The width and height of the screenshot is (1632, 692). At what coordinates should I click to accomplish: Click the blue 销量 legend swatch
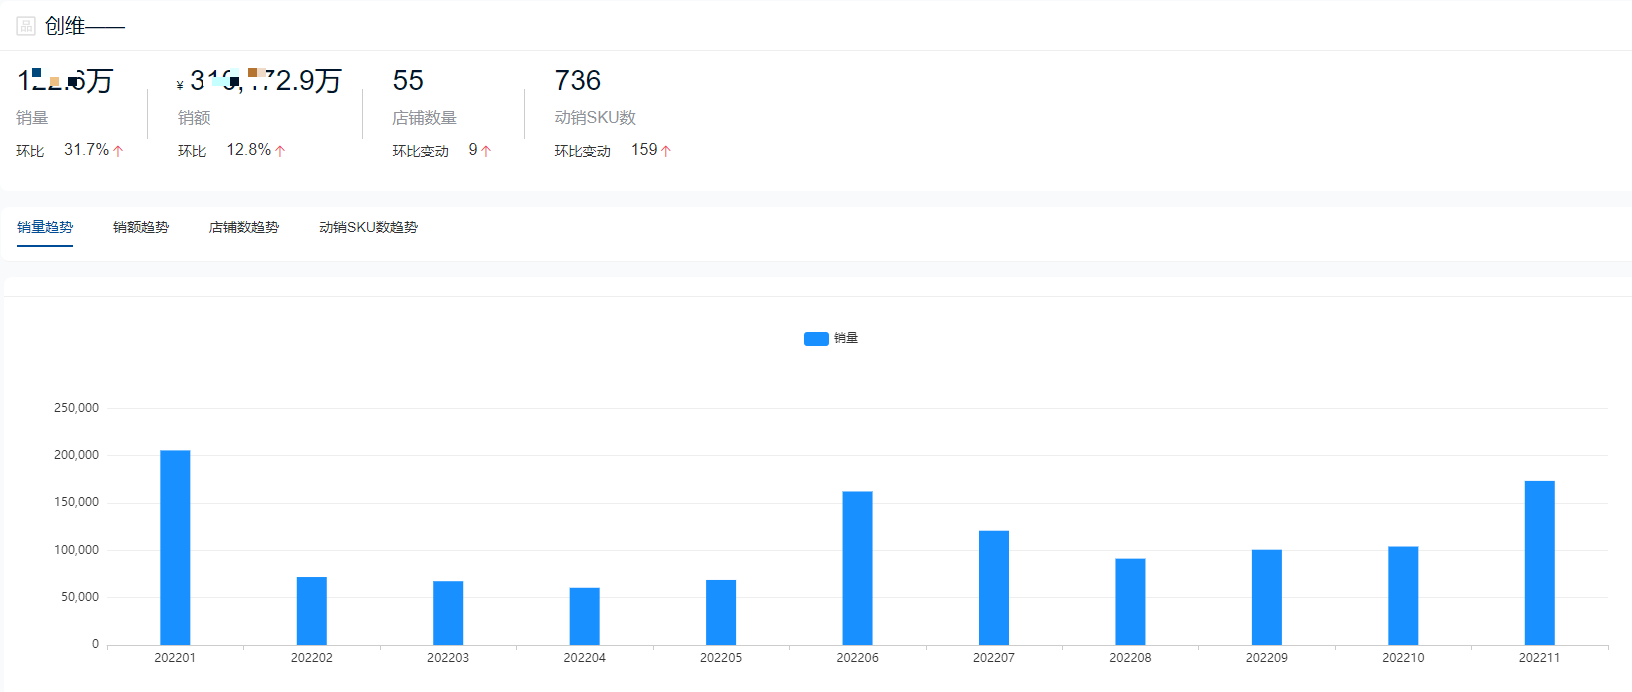click(x=816, y=339)
